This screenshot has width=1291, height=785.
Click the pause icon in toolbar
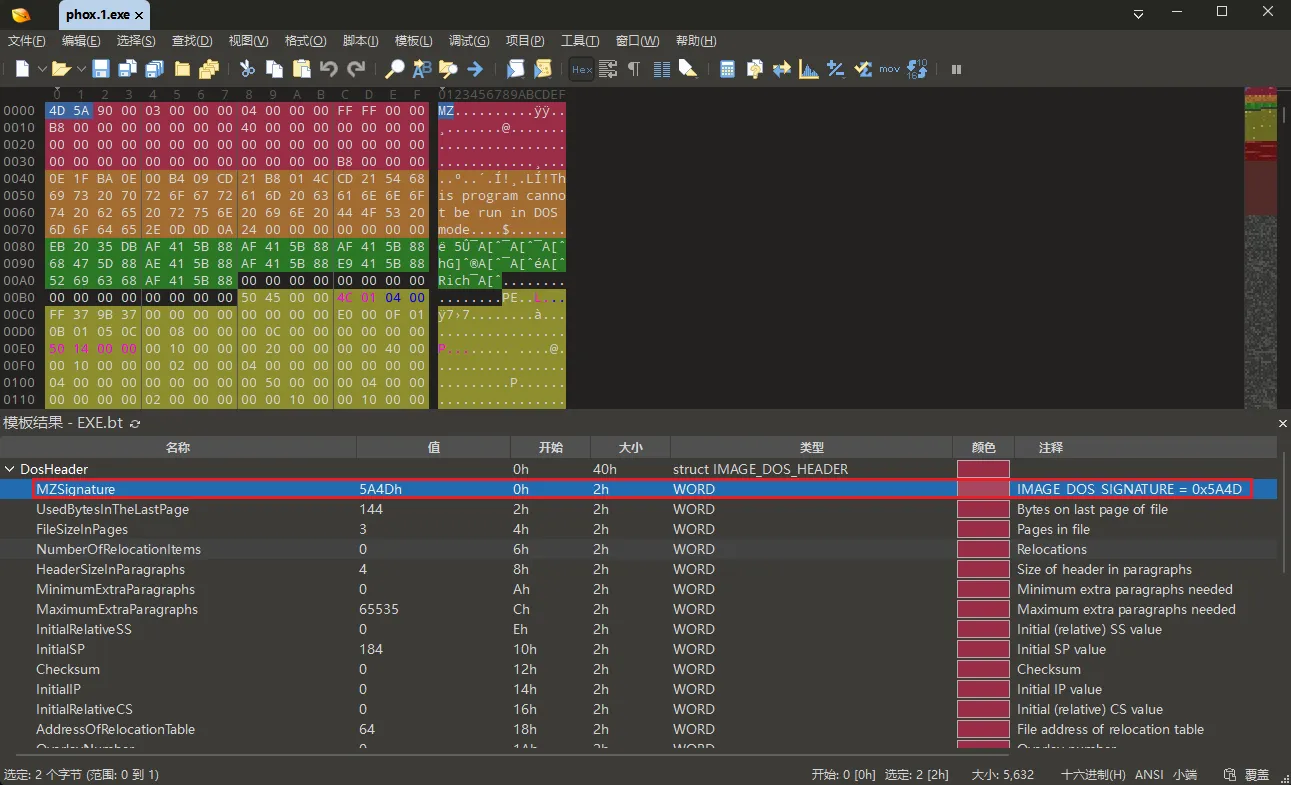point(956,69)
